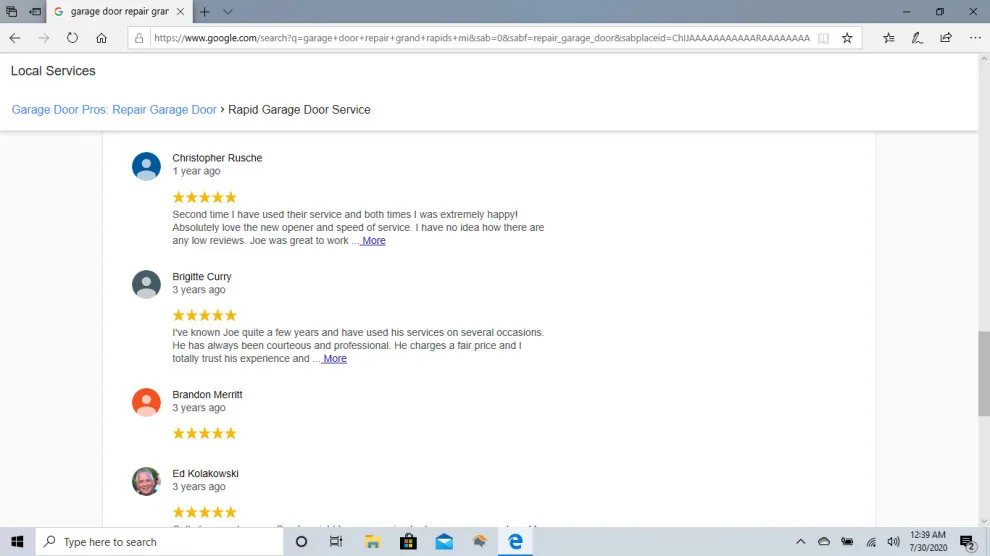This screenshot has height=556, width=990.
Task: Click '1 year ago' review date
Action: pos(196,171)
